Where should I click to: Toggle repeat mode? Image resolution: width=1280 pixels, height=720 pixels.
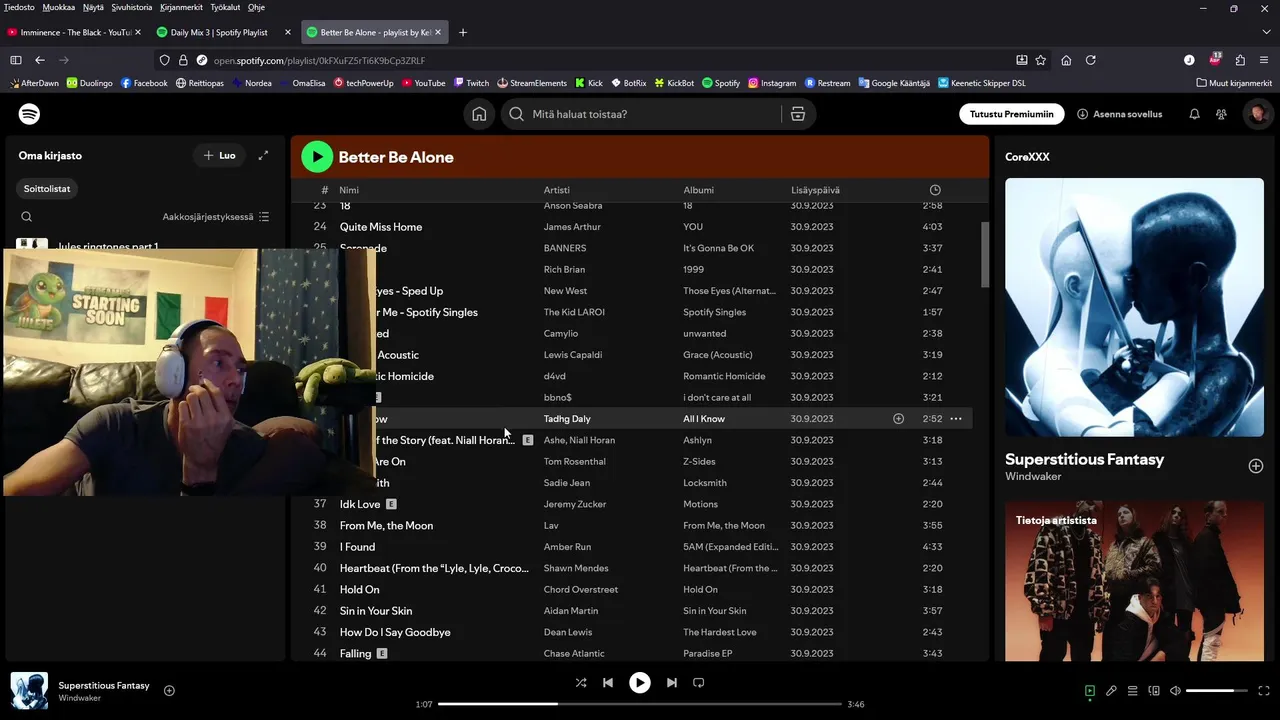(x=699, y=683)
